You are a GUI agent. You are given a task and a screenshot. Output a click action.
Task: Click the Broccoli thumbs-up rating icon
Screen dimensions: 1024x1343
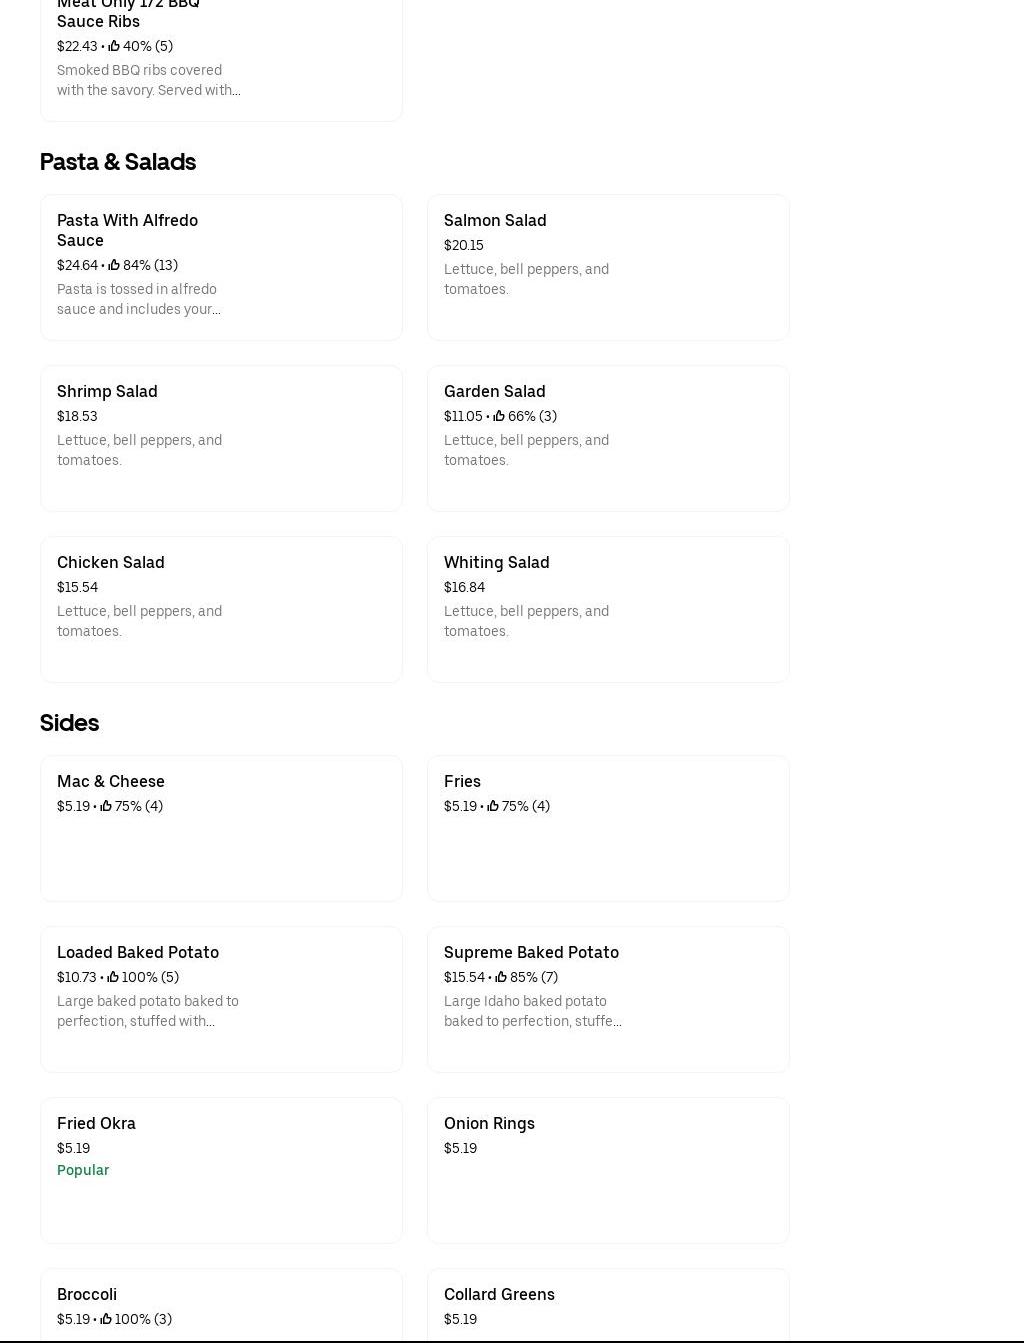106,1319
